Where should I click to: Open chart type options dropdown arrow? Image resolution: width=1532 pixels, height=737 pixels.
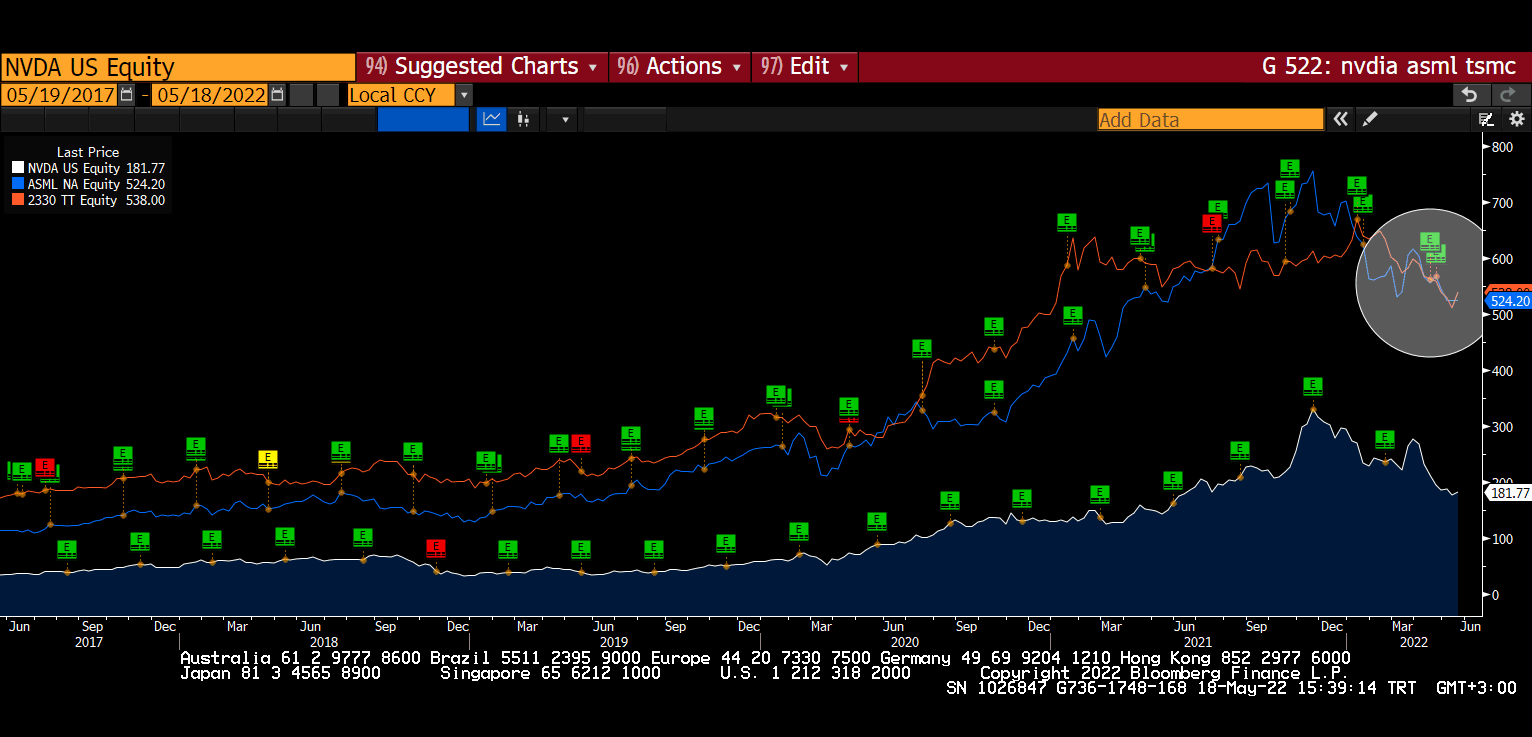(564, 119)
